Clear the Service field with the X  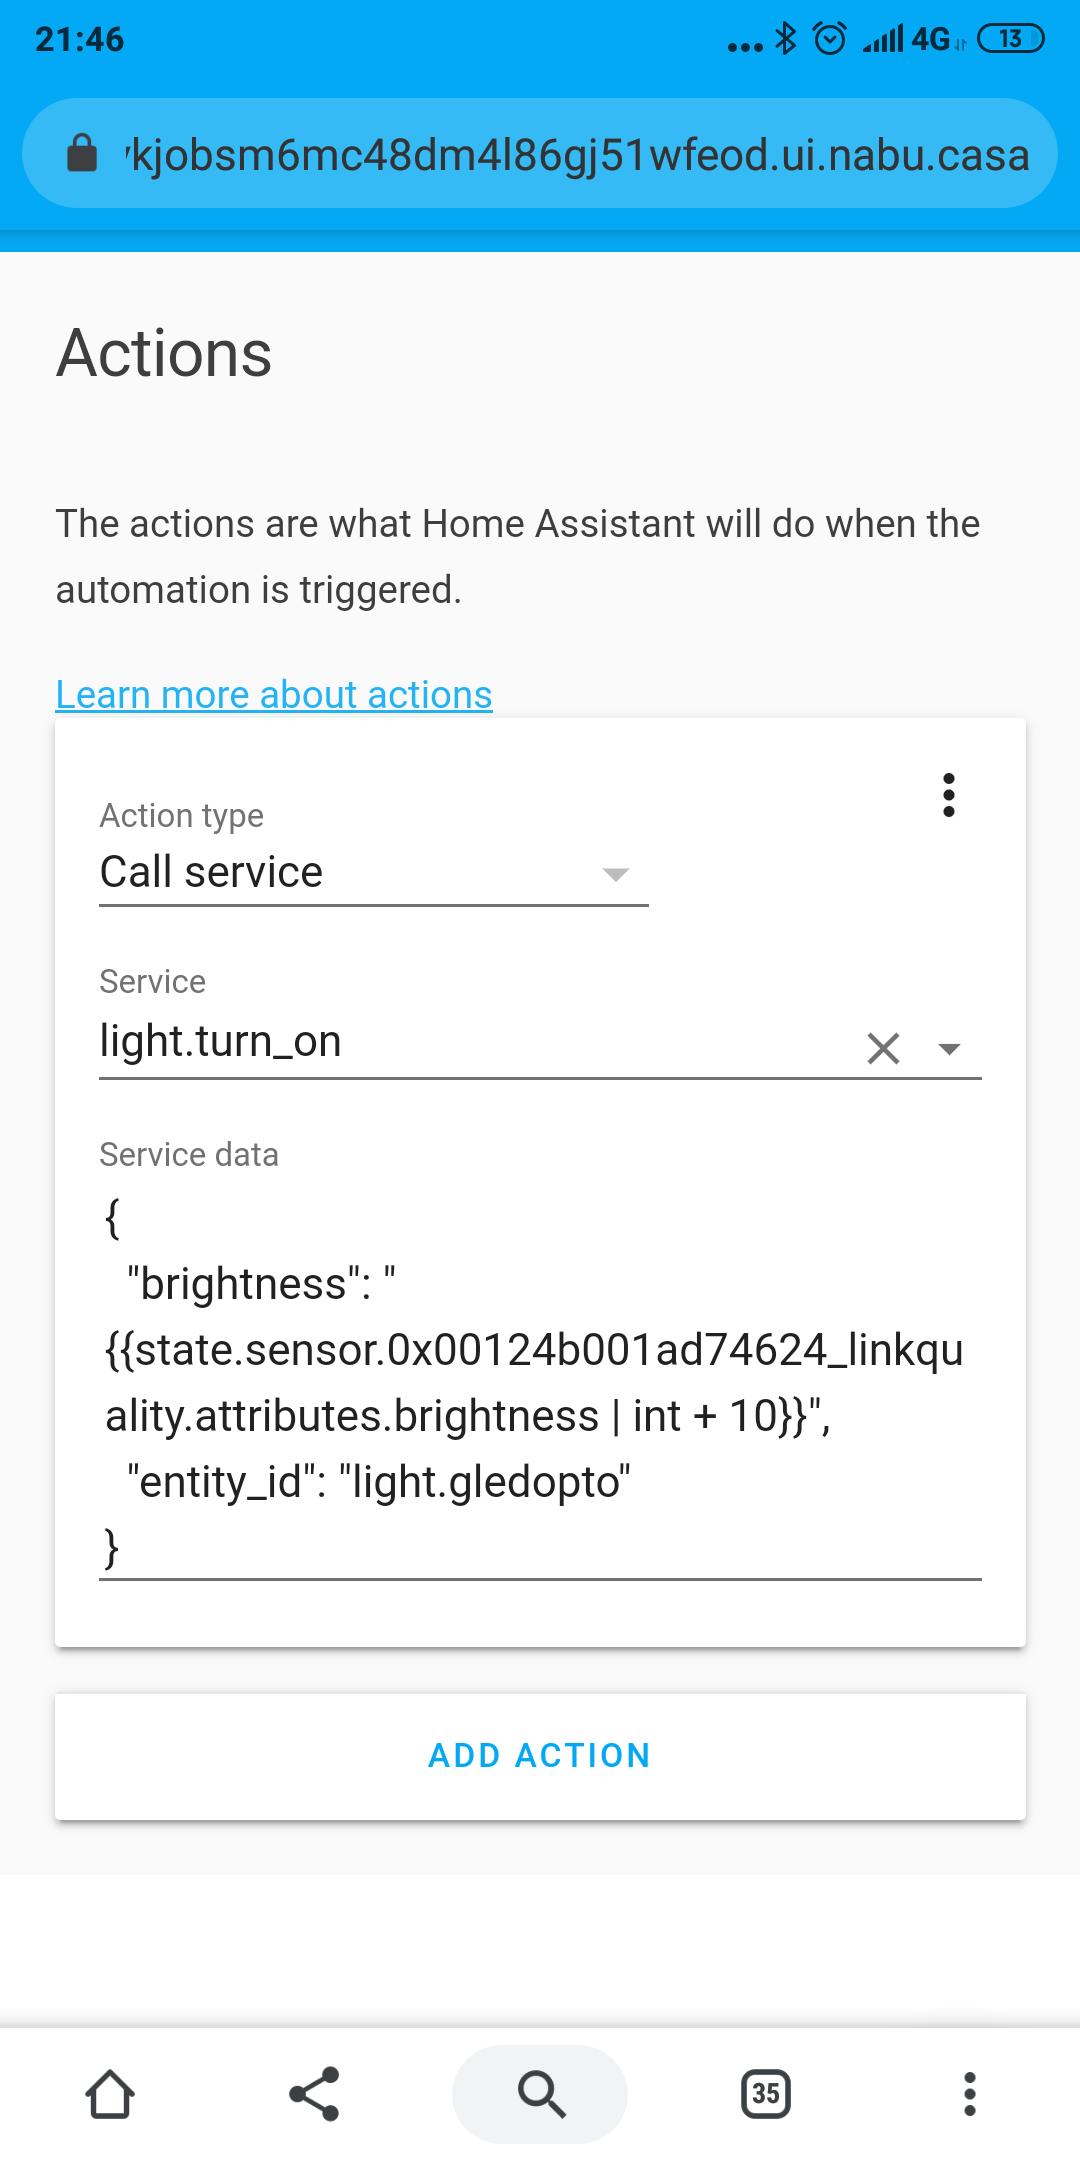point(883,1048)
